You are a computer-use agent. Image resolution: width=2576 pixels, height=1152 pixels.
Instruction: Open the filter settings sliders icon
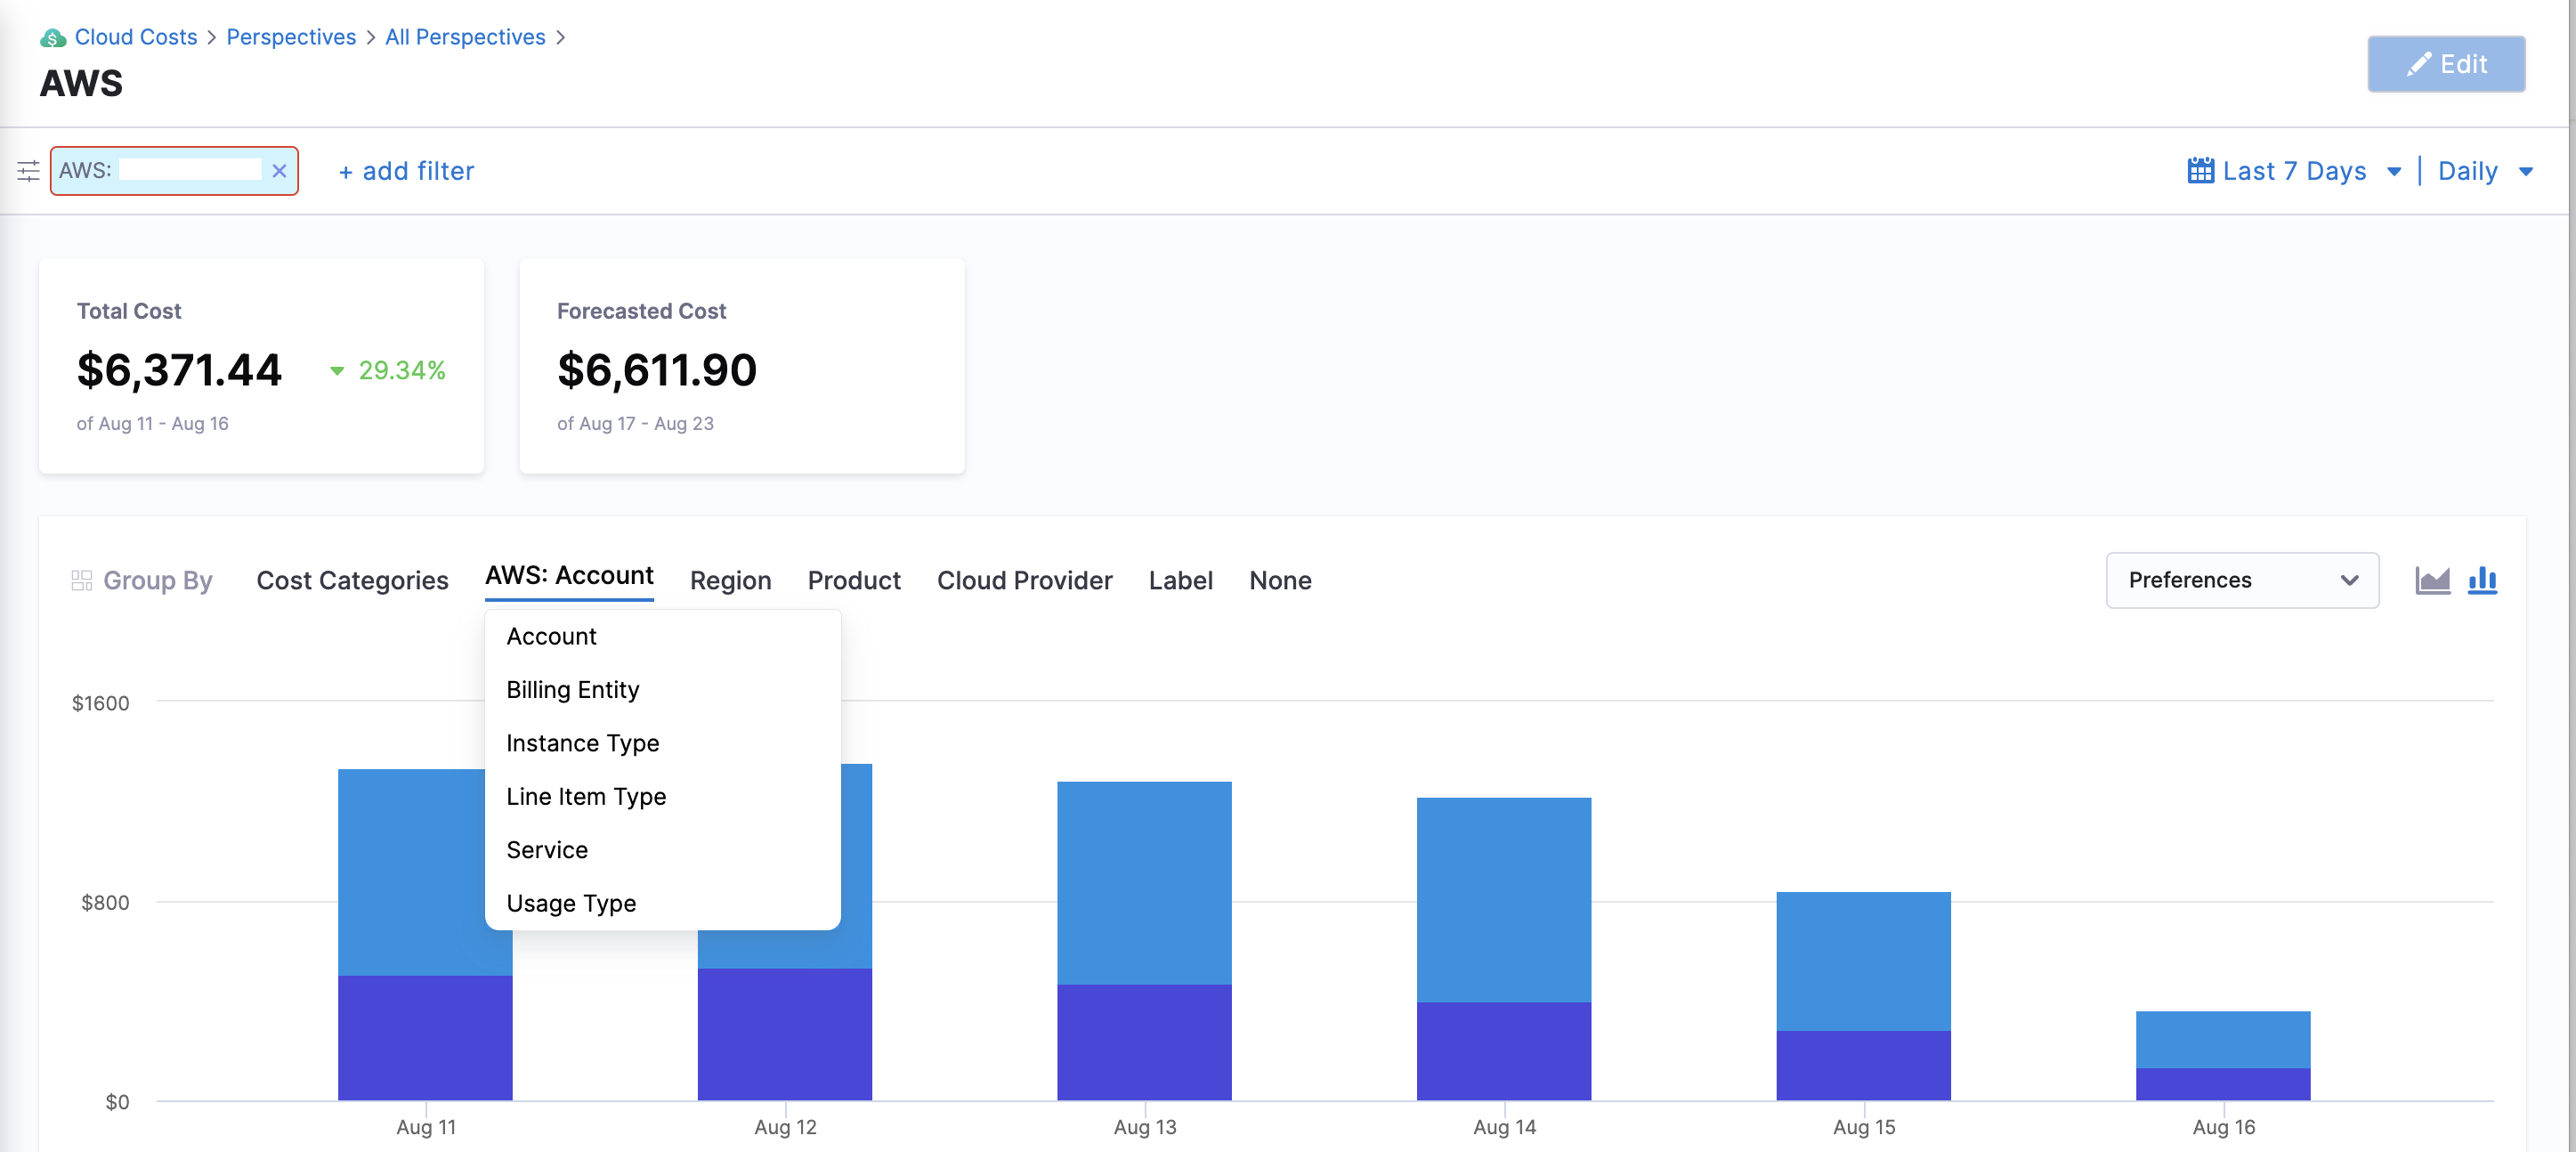28,171
